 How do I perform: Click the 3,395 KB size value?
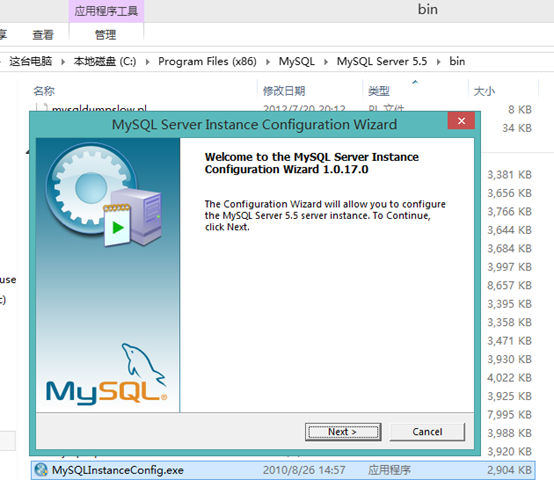pos(509,304)
